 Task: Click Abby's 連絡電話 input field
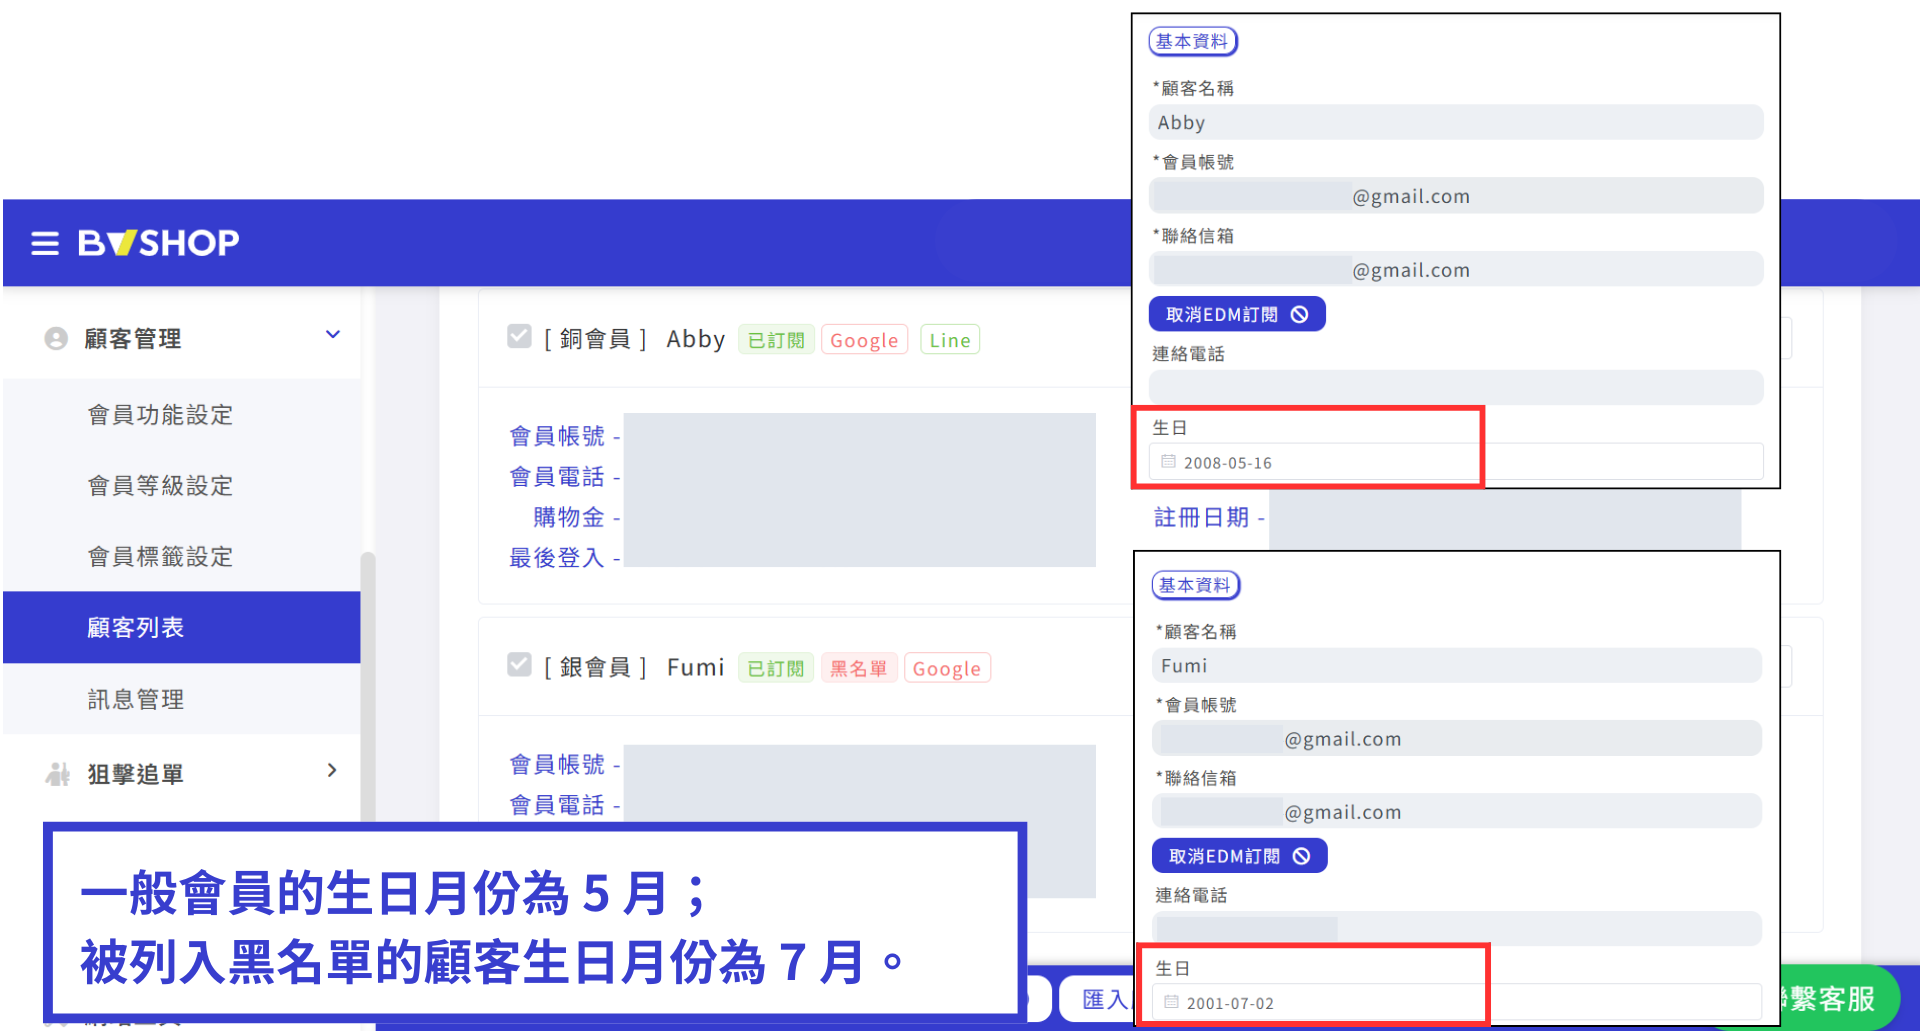(1456, 387)
